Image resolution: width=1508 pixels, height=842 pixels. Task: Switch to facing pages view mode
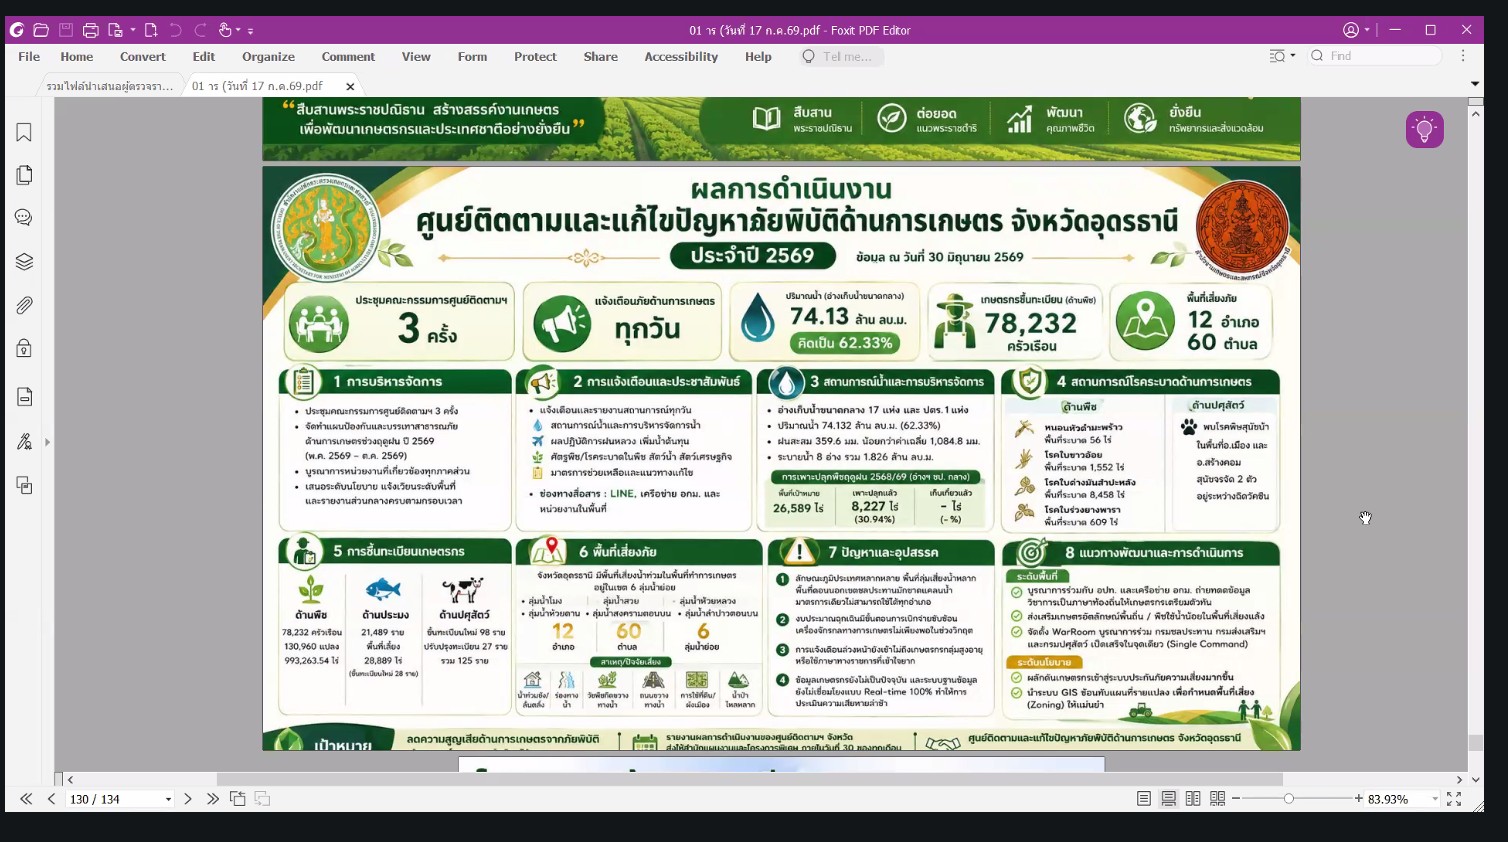click(x=1193, y=799)
